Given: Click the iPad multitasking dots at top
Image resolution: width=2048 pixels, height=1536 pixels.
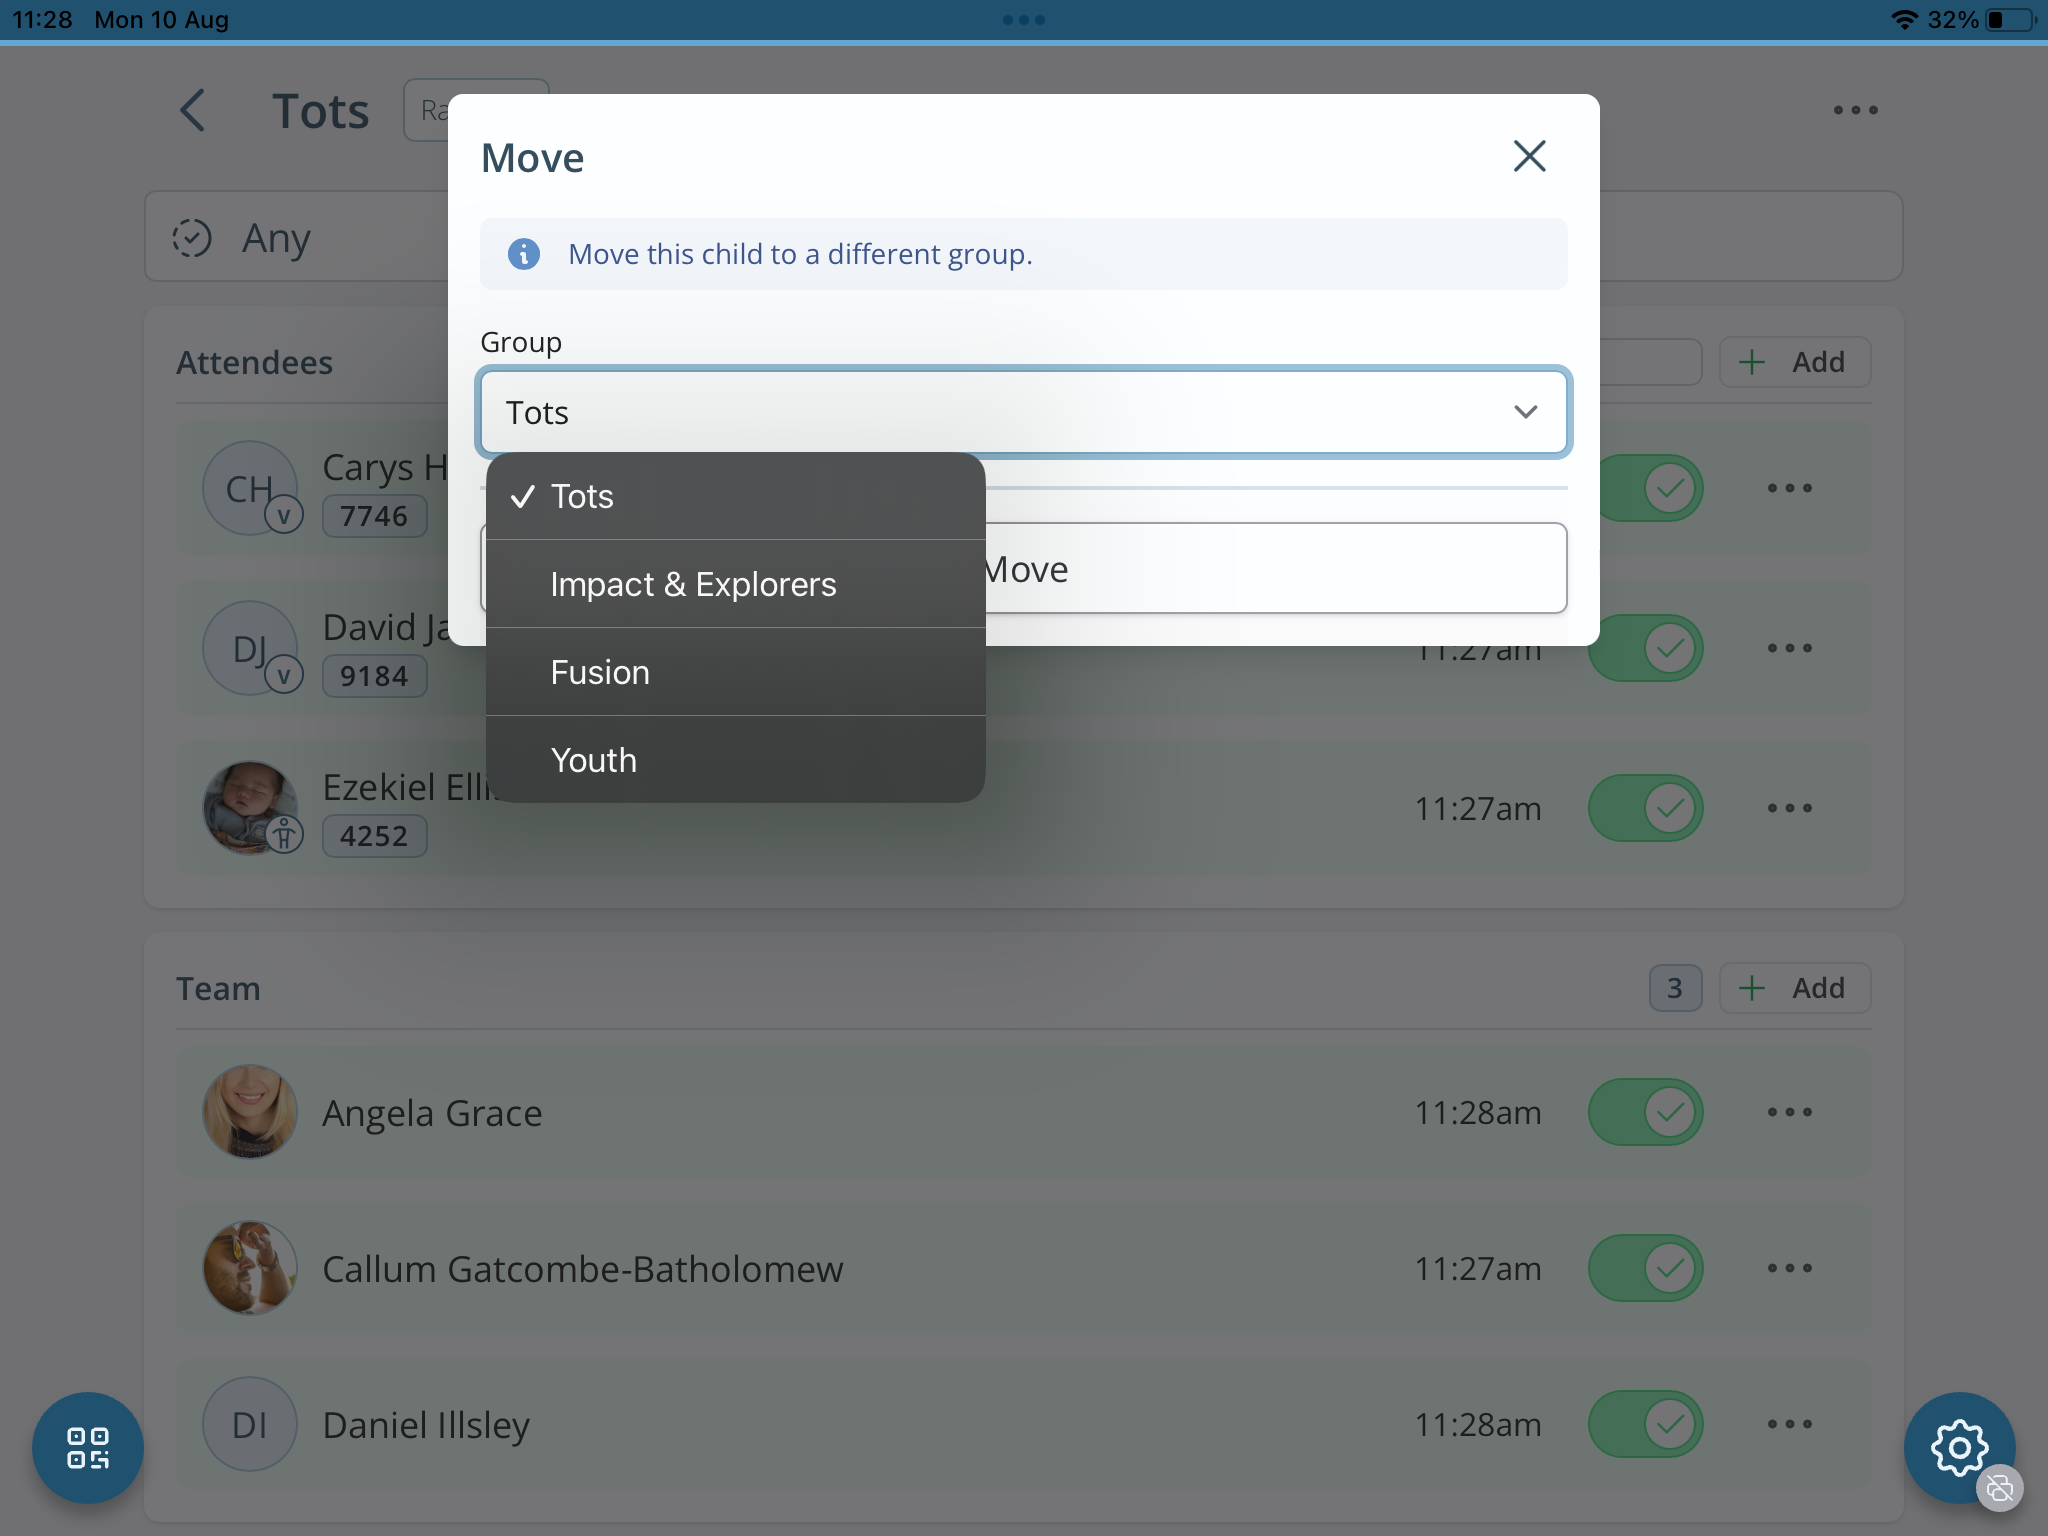Looking at the screenshot, I should (x=1024, y=20).
